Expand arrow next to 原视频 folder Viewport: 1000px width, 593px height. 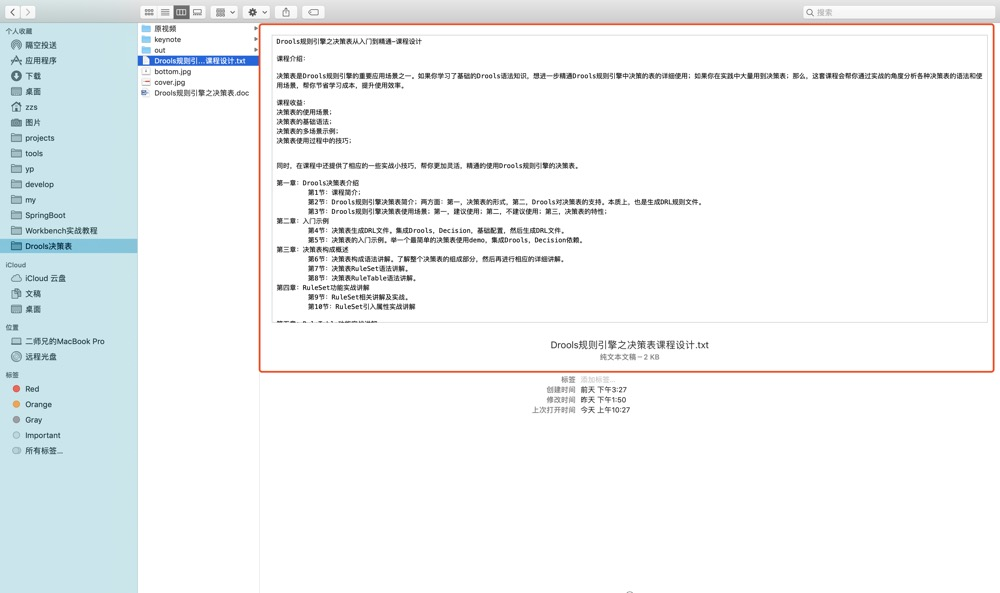(x=256, y=29)
